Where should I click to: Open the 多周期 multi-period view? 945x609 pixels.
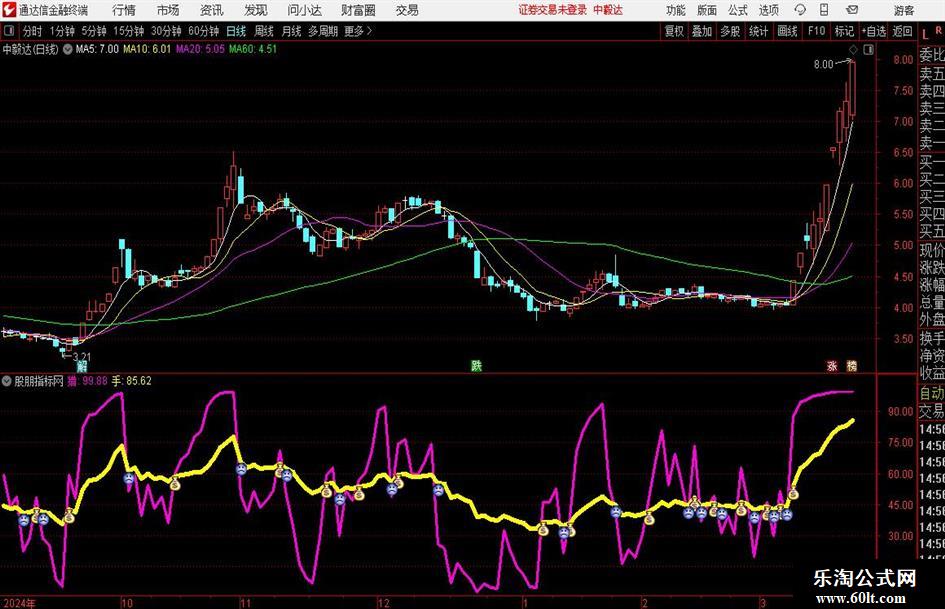[x=323, y=31]
